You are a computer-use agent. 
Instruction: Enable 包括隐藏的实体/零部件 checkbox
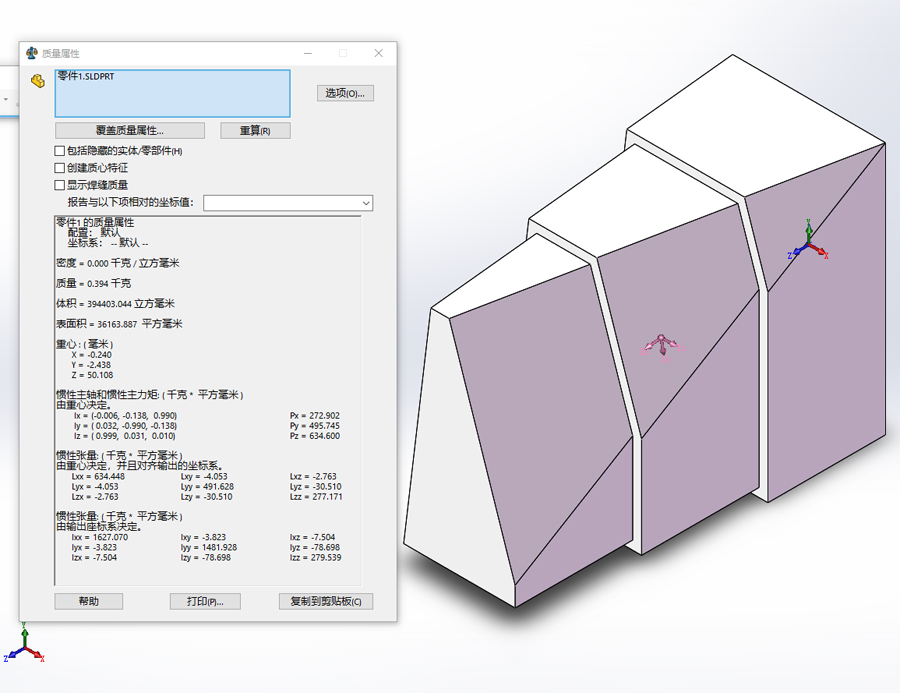pos(60,151)
